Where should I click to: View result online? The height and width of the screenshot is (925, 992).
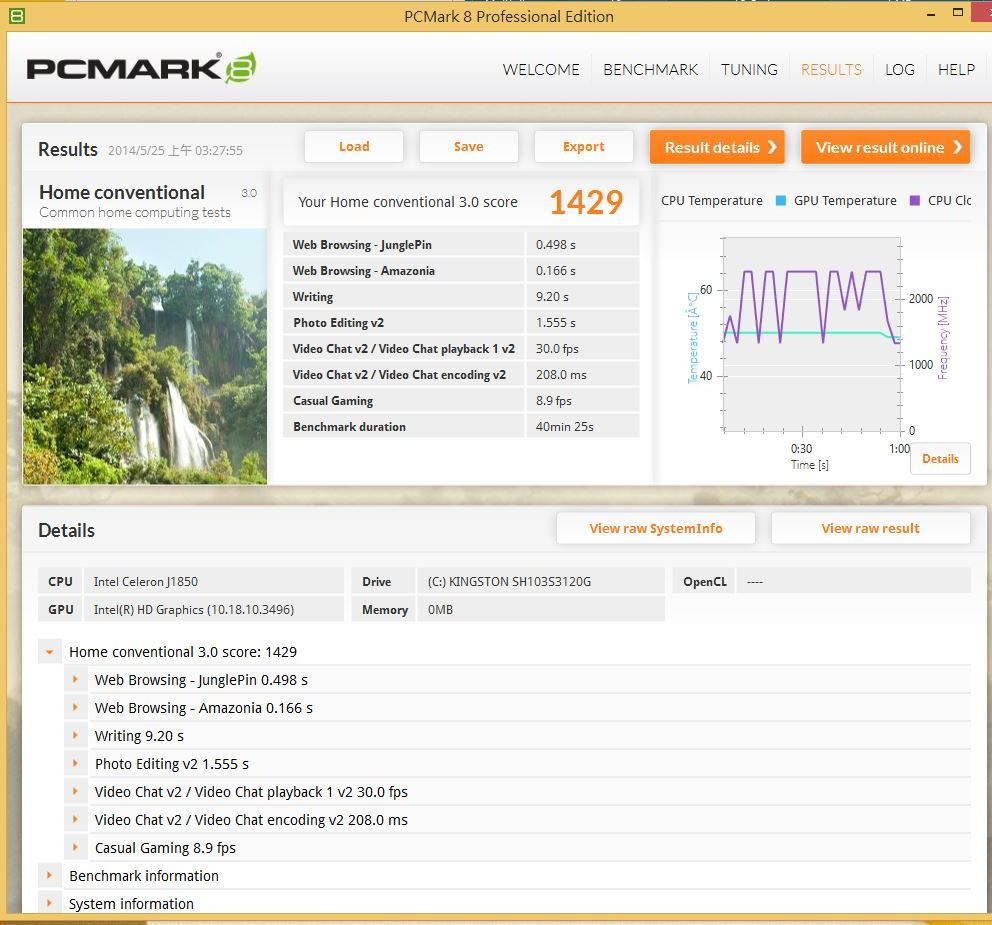[886, 147]
